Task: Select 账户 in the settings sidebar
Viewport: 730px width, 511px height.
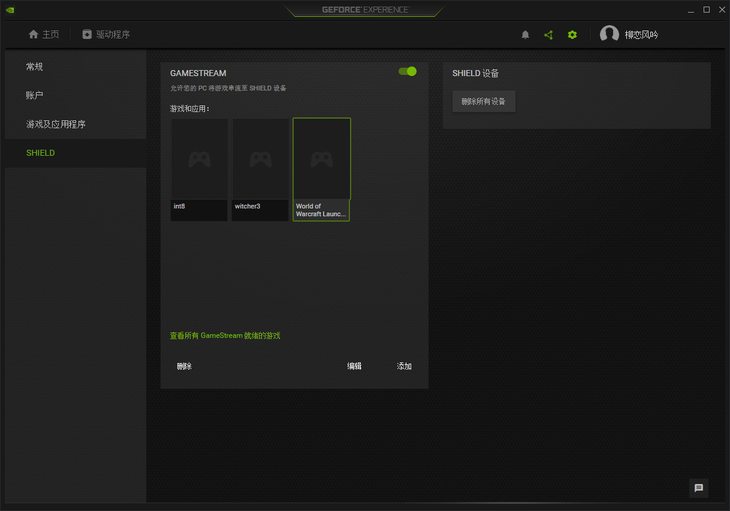Action: [x=76, y=95]
